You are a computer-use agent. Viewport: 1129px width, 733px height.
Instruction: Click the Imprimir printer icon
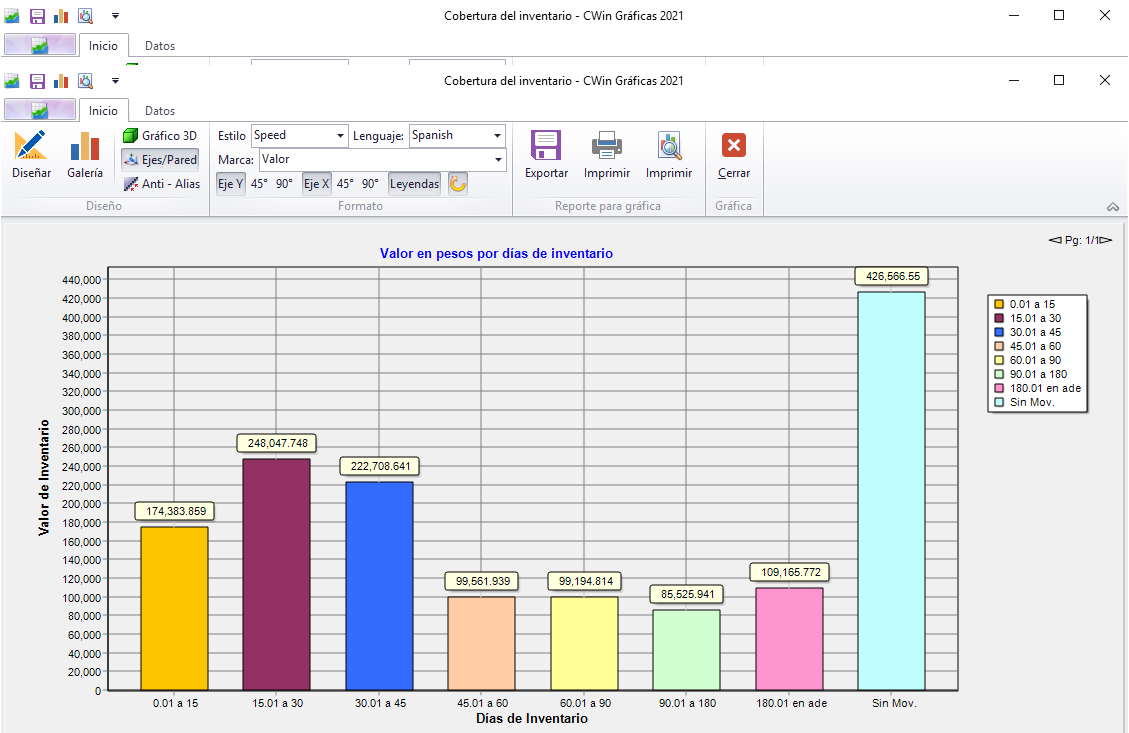[x=607, y=147]
